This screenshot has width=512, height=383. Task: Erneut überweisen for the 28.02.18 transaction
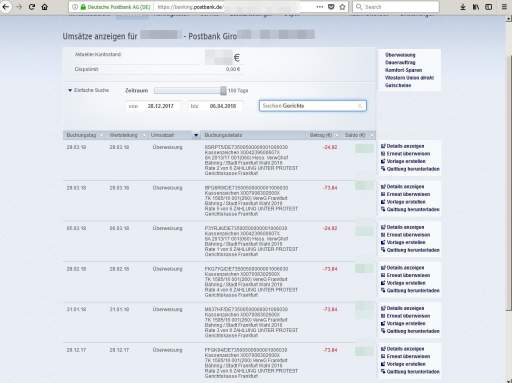[x=405, y=275]
